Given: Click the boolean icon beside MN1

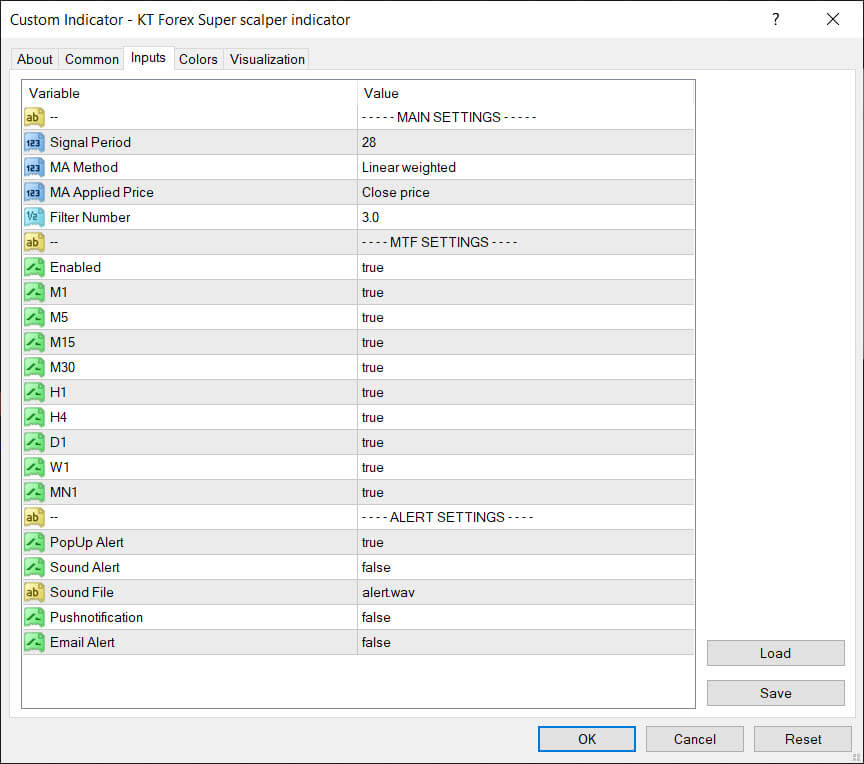Looking at the screenshot, I should (x=34, y=492).
